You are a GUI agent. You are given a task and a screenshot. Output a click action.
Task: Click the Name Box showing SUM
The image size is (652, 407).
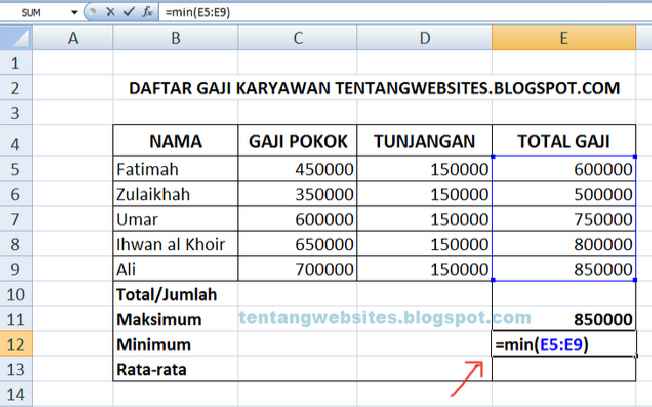pos(35,12)
